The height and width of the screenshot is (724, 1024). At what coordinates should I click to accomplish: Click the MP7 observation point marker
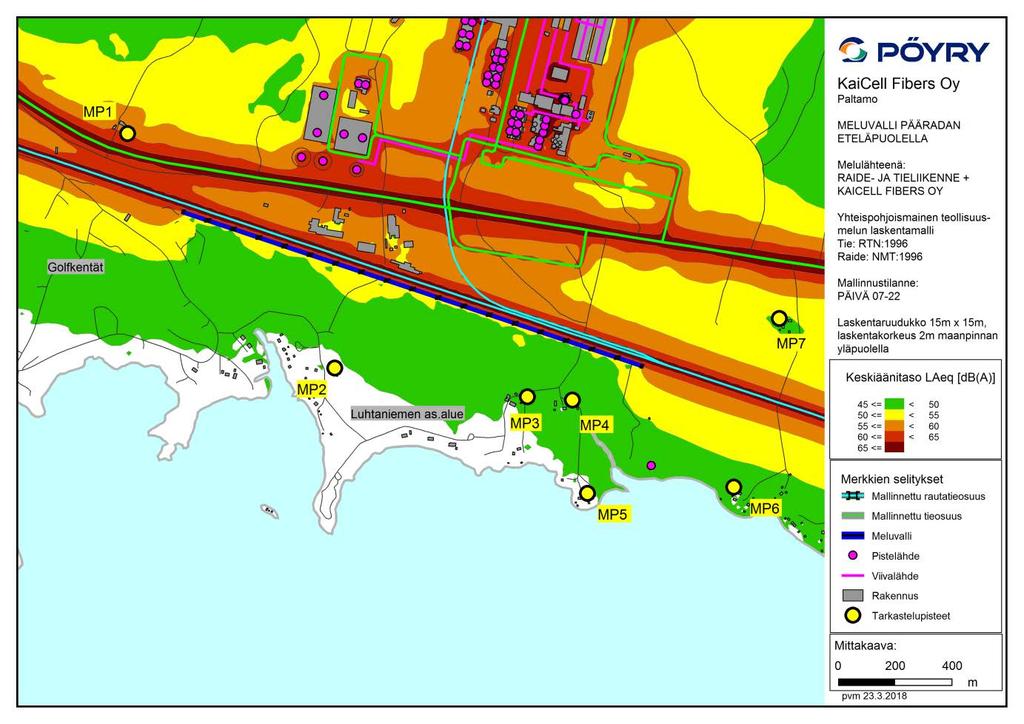pos(779,319)
